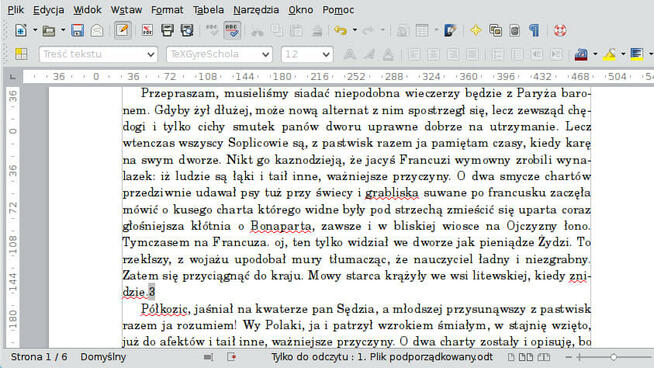Open the Widok menu
This screenshot has height=368, width=654.
(87, 10)
